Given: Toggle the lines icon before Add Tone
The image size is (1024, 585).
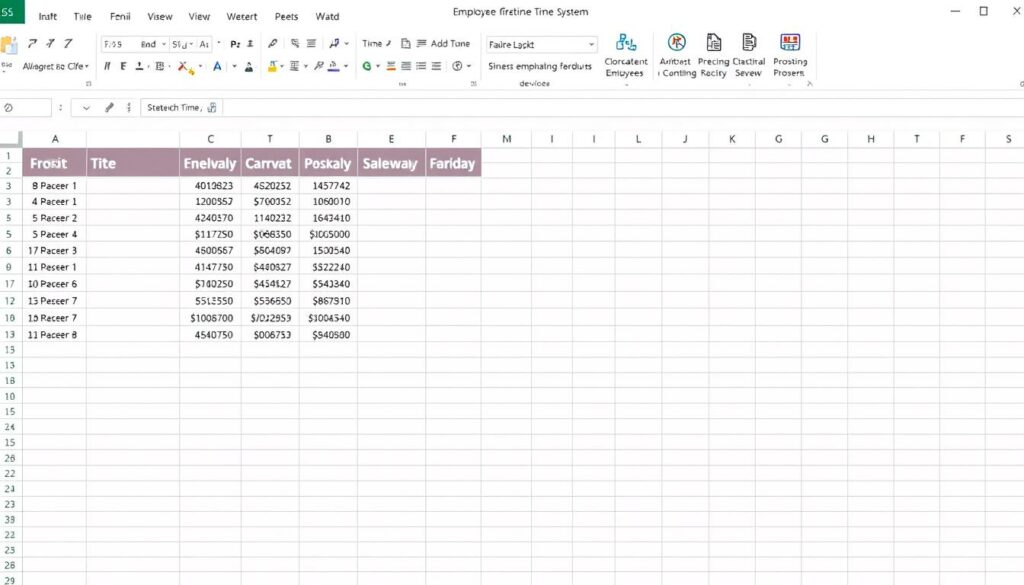Looking at the screenshot, I should coord(421,44).
